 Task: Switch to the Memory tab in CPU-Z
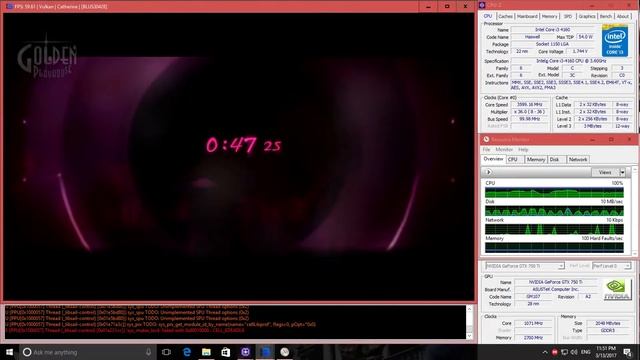tap(549, 16)
